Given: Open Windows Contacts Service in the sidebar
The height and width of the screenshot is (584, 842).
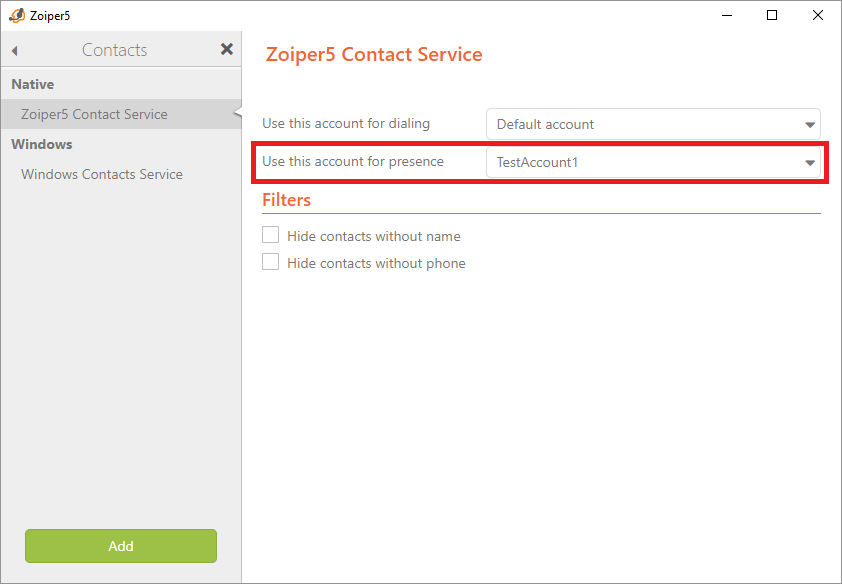Looking at the screenshot, I should (102, 174).
